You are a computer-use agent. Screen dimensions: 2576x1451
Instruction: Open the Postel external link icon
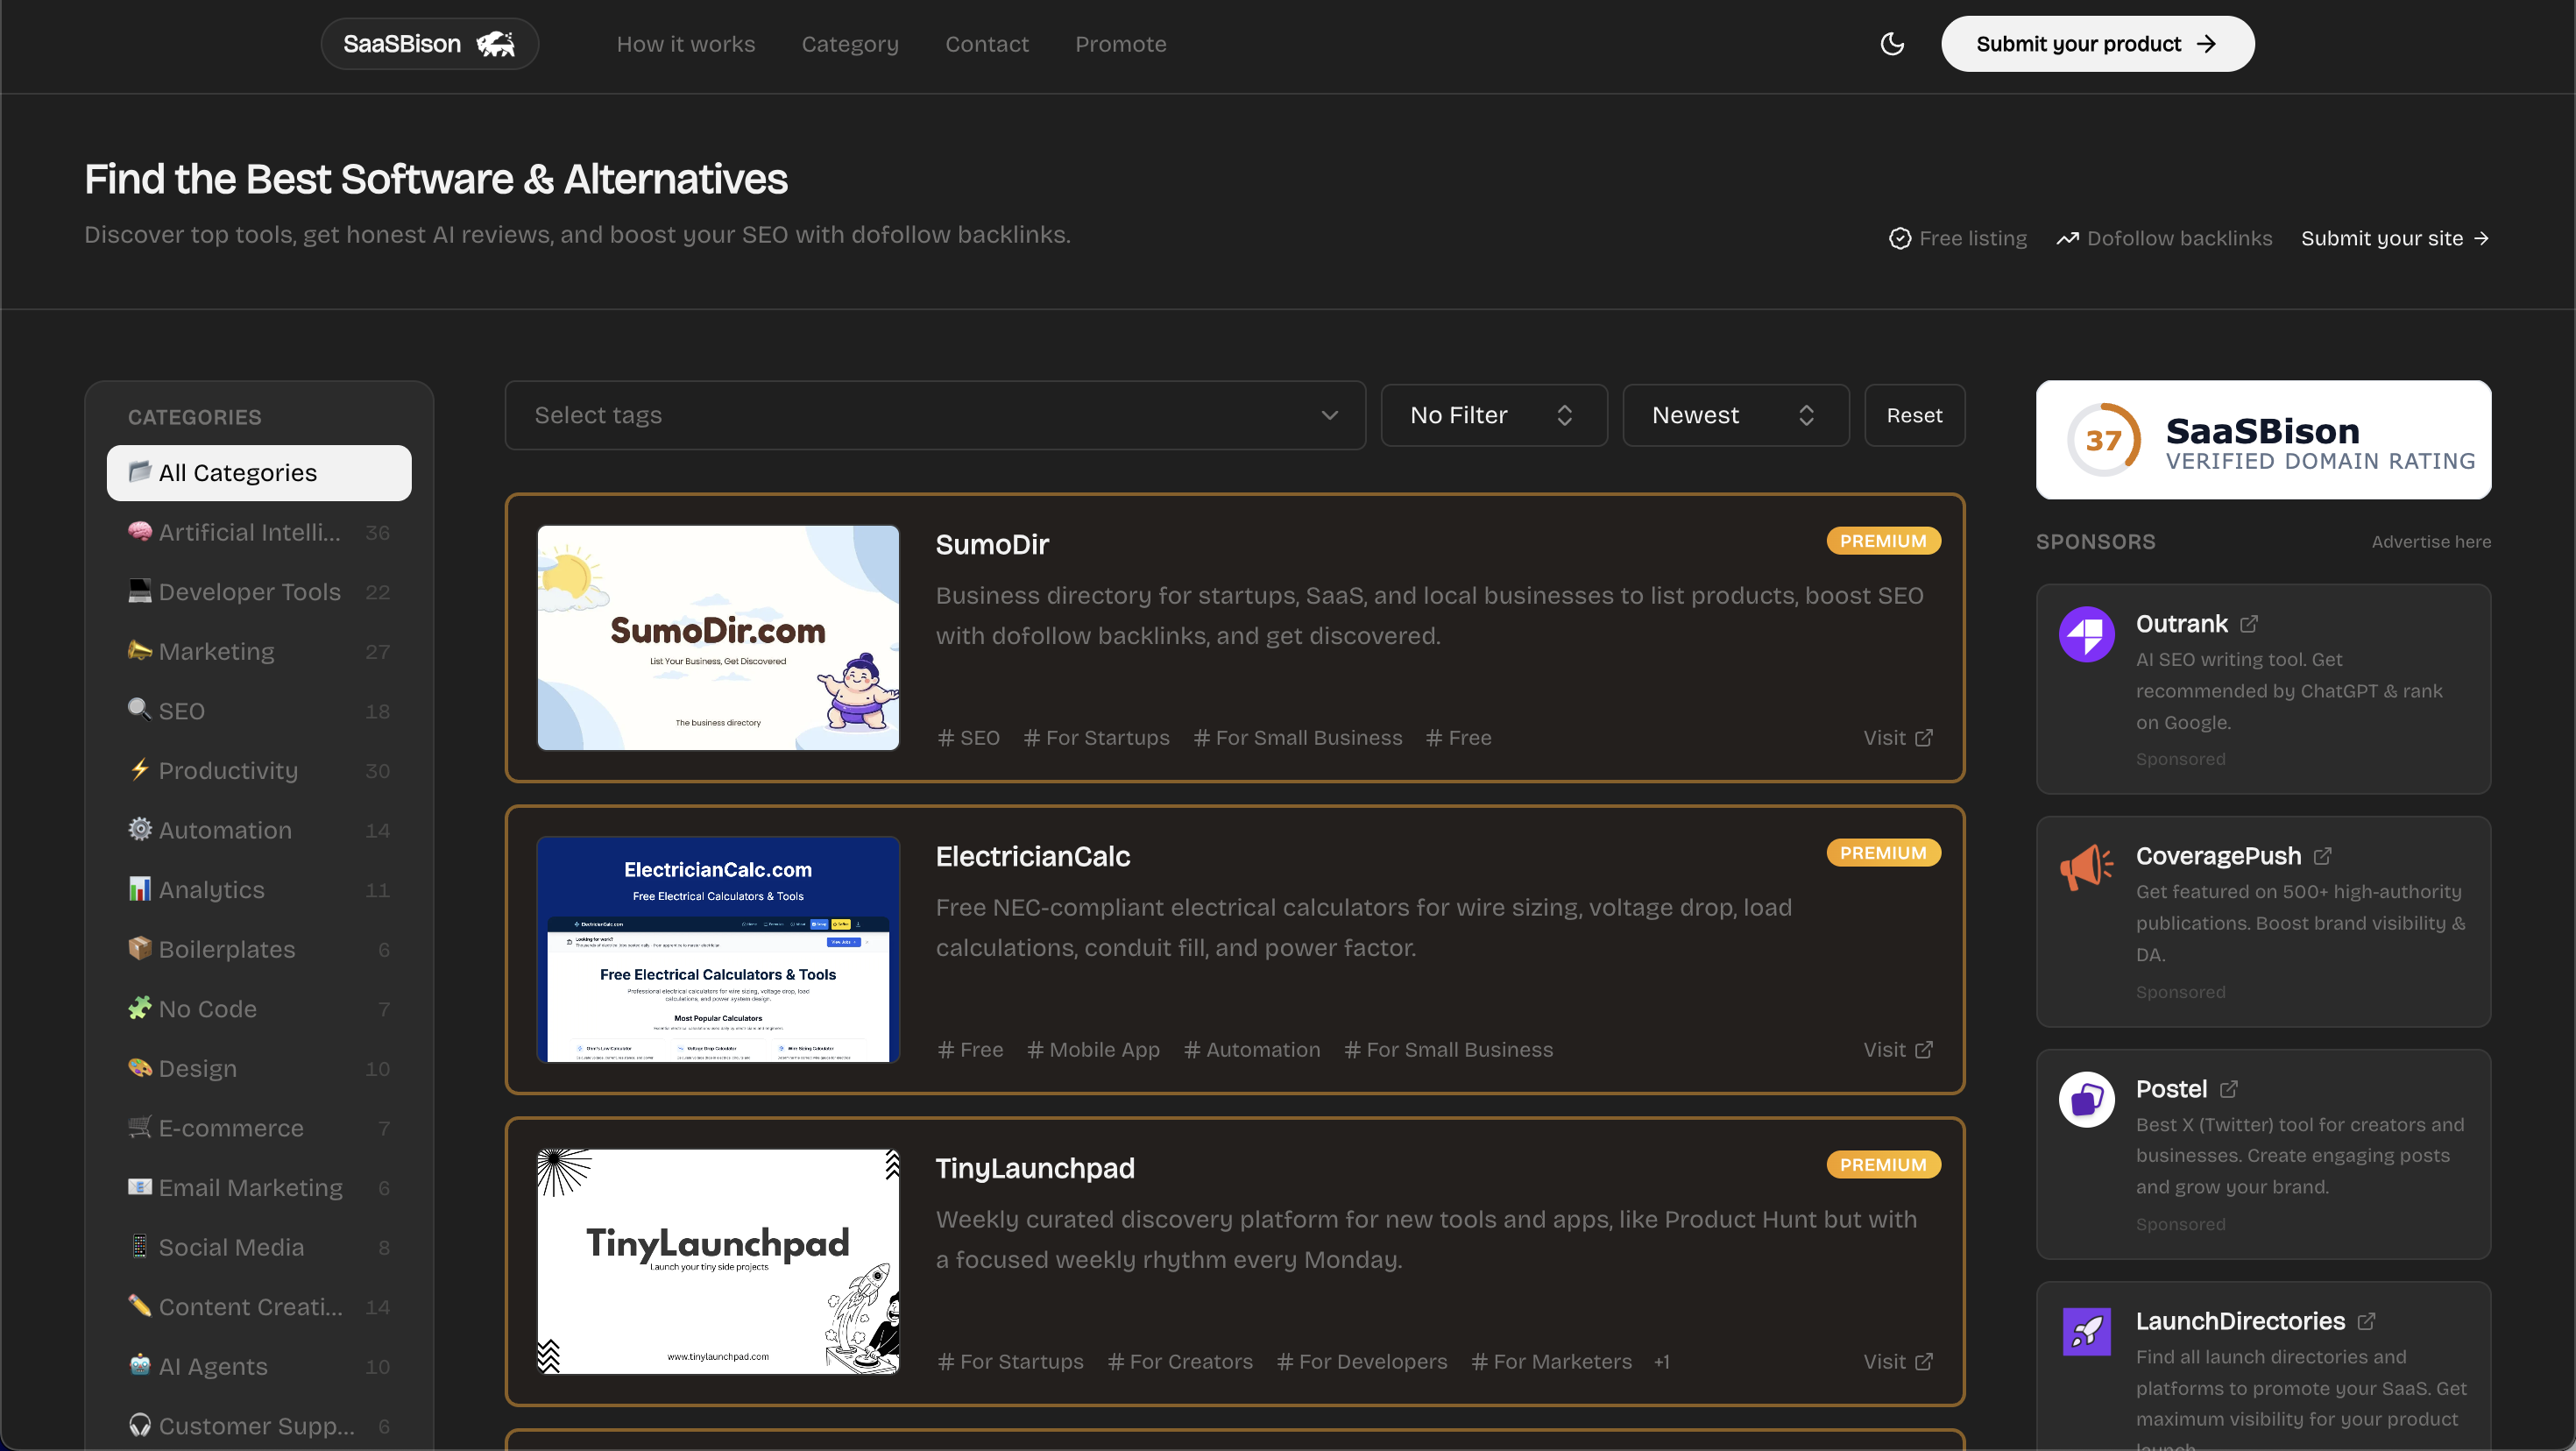tap(2229, 1089)
